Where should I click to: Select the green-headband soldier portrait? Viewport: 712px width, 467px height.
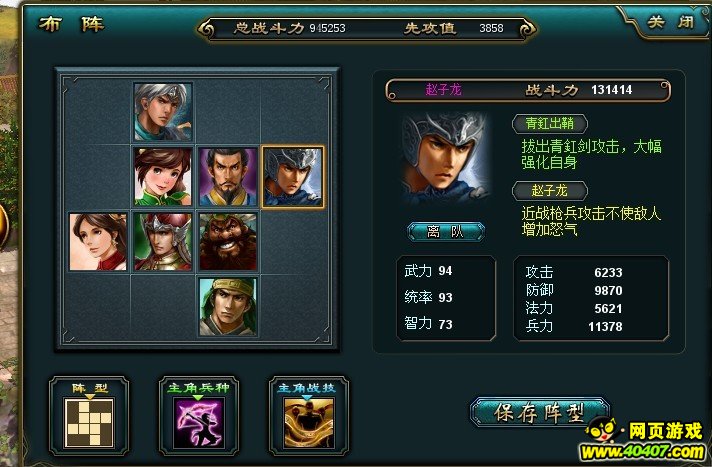(228, 307)
